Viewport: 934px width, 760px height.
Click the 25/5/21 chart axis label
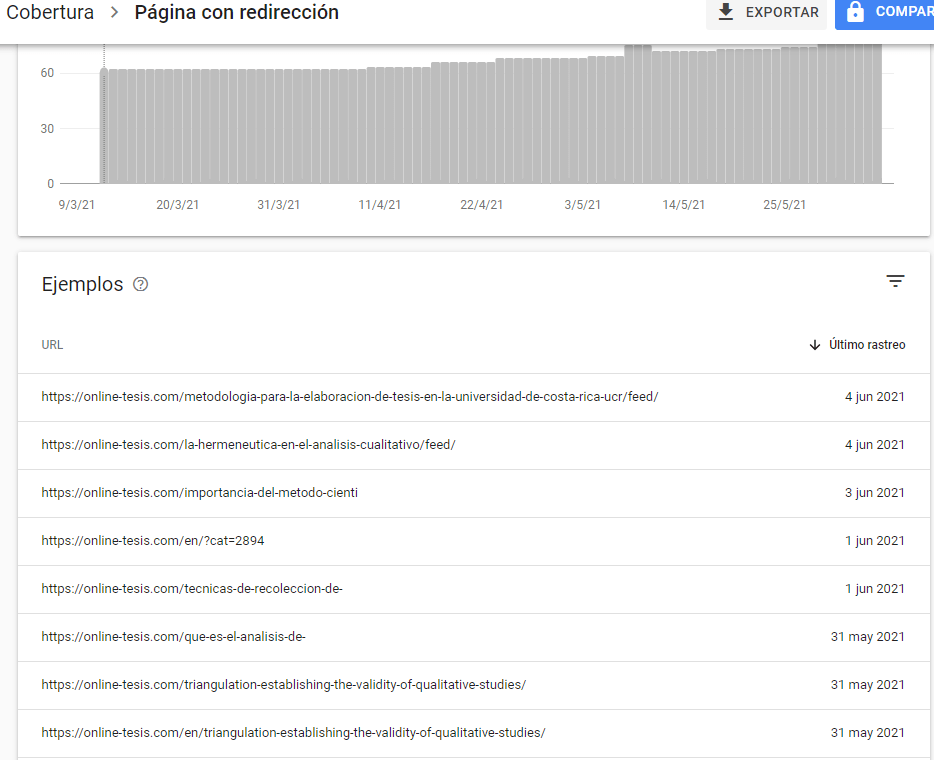click(x=784, y=205)
